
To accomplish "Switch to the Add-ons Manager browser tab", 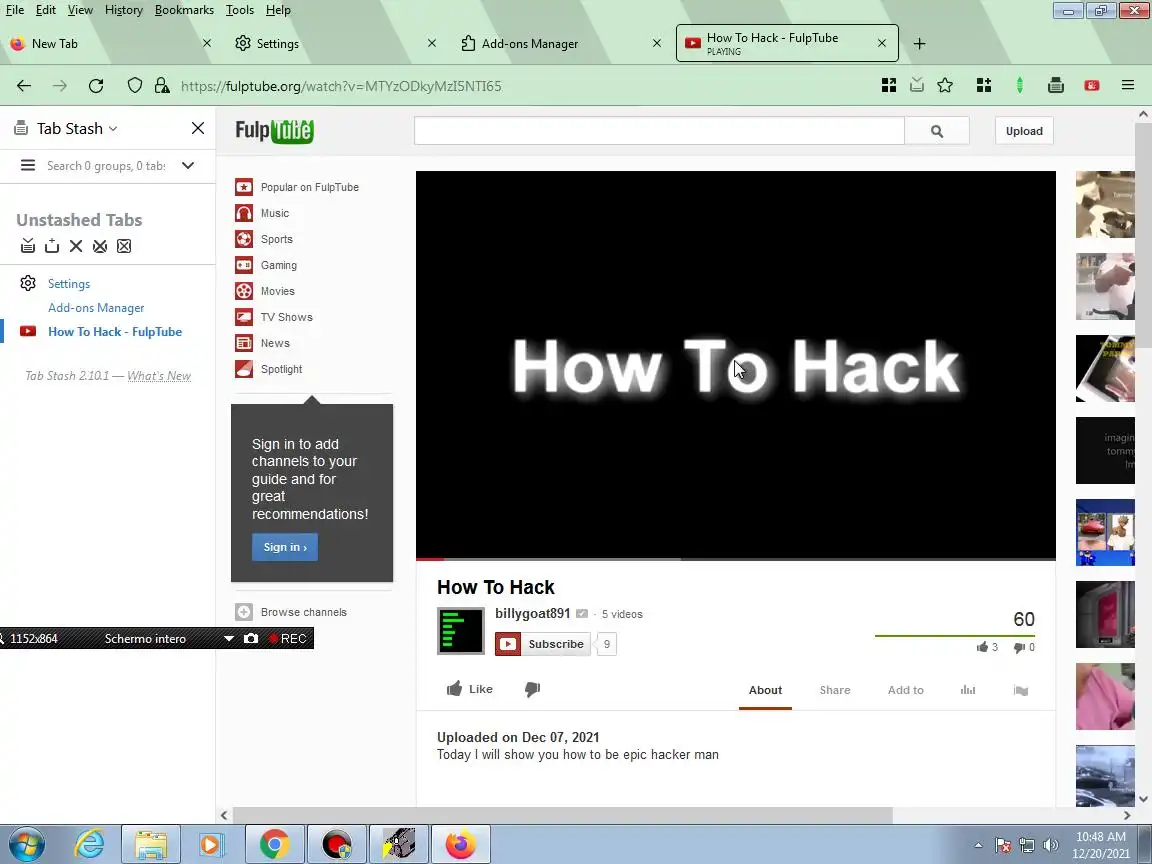I will pos(560,43).
